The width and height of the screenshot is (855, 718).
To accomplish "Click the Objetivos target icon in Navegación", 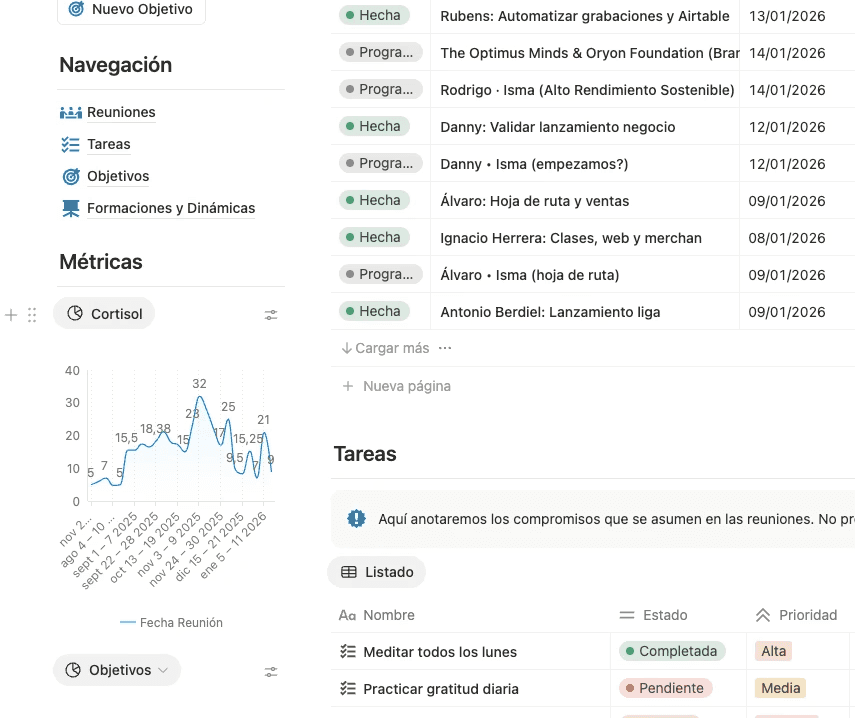I will 71,177.
